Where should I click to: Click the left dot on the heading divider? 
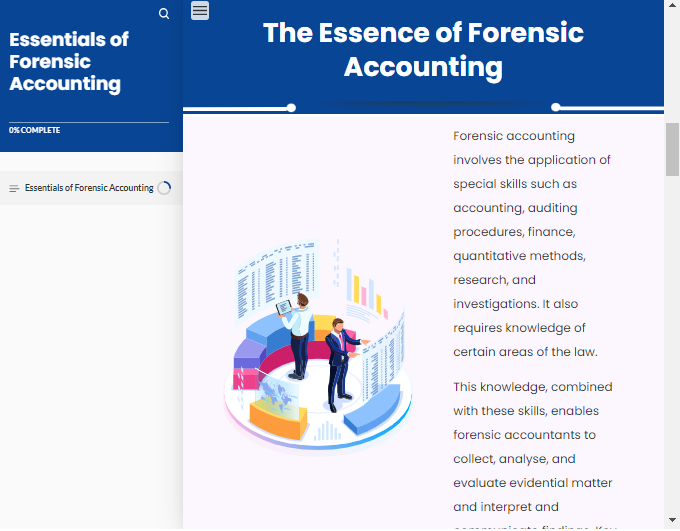pos(291,107)
